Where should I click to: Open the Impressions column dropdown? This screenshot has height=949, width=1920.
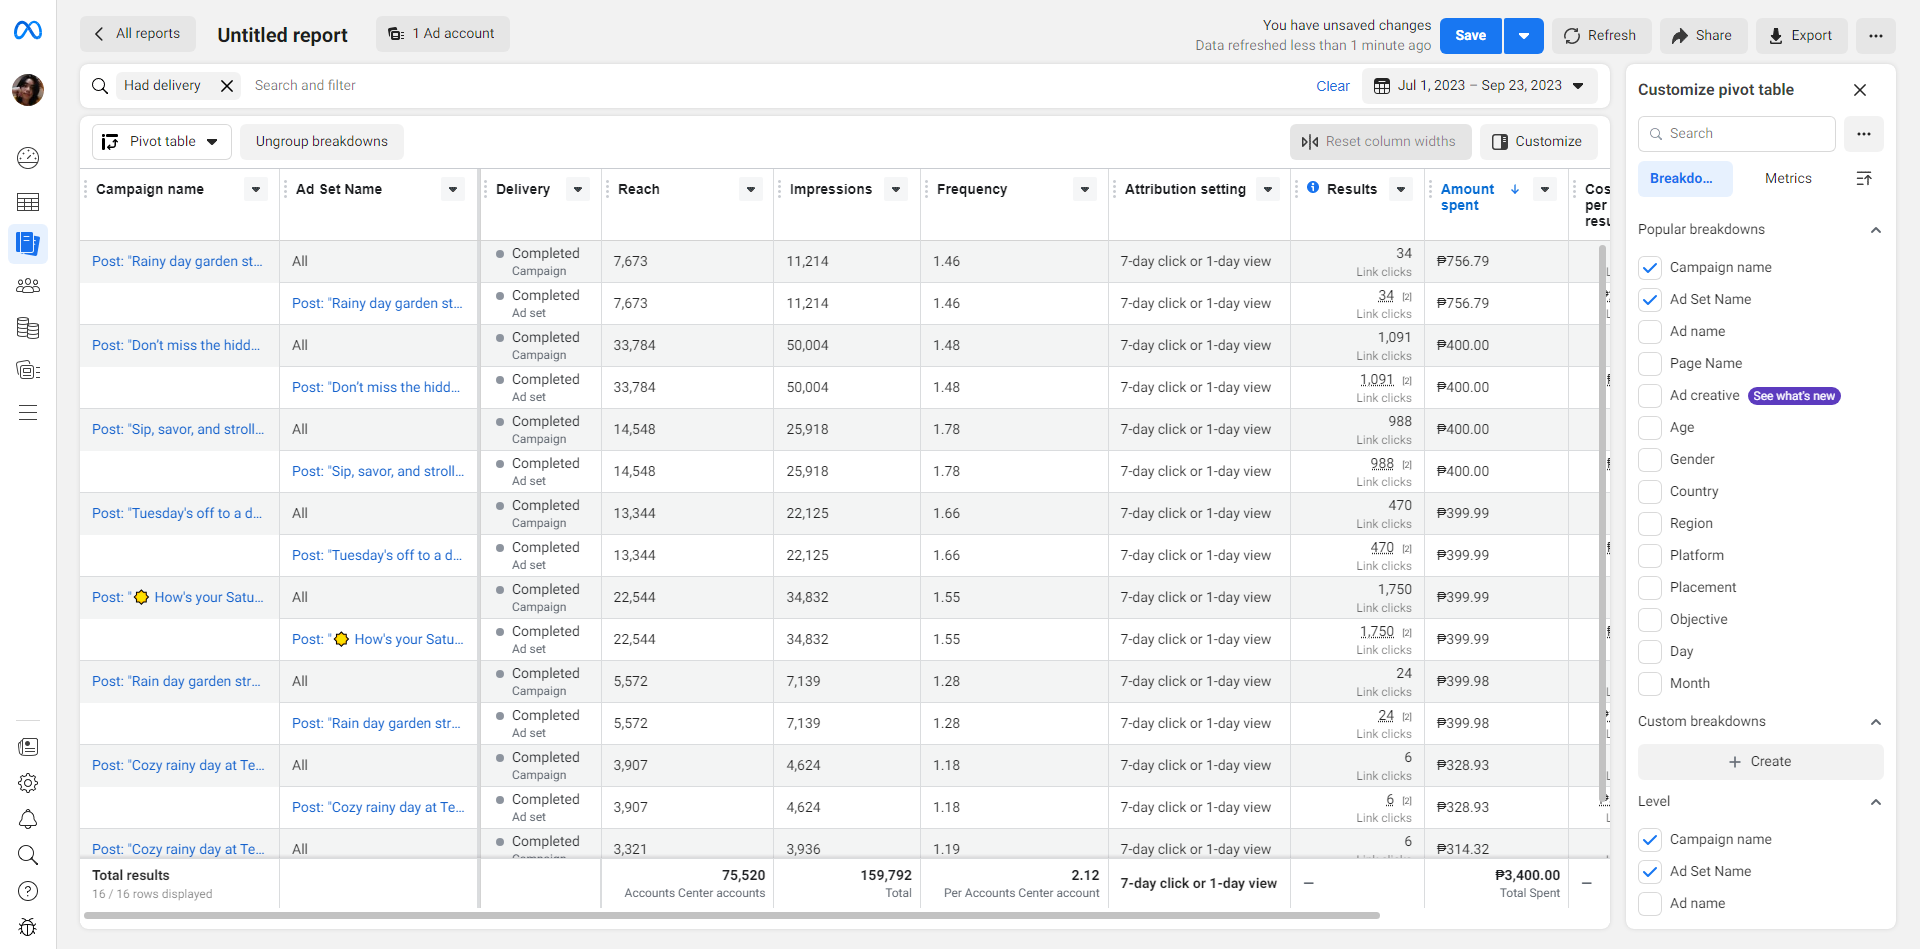pos(896,189)
